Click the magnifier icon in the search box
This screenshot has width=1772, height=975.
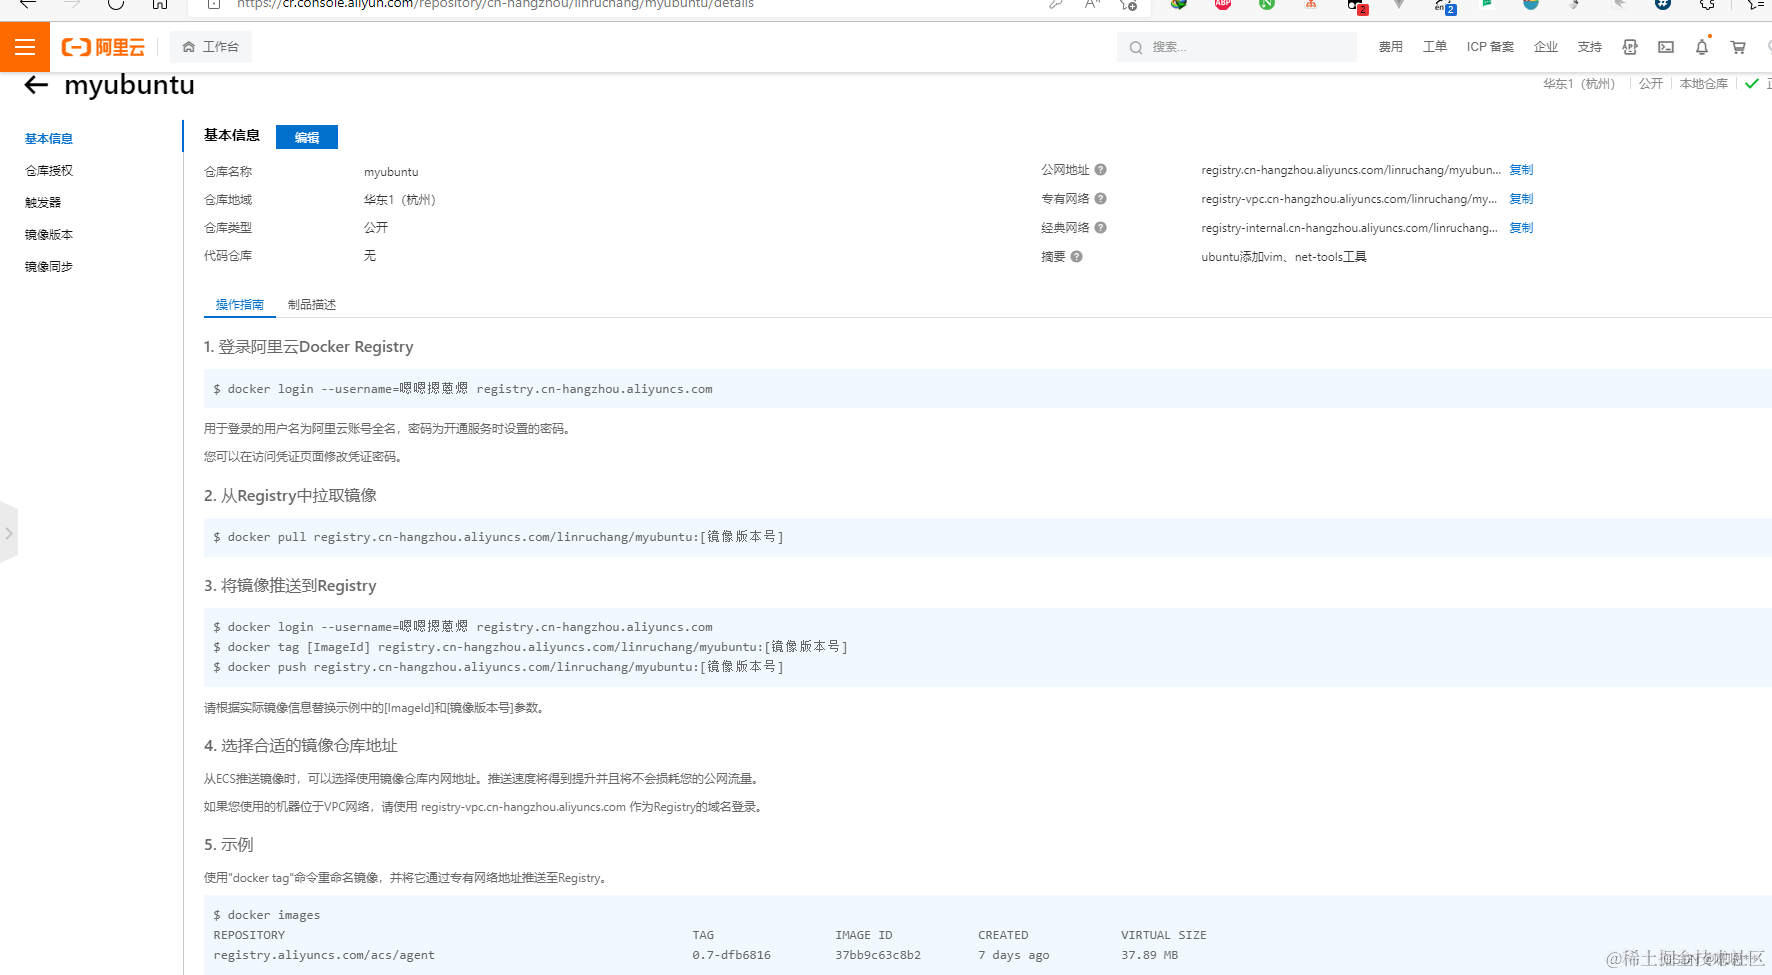coord(1136,47)
